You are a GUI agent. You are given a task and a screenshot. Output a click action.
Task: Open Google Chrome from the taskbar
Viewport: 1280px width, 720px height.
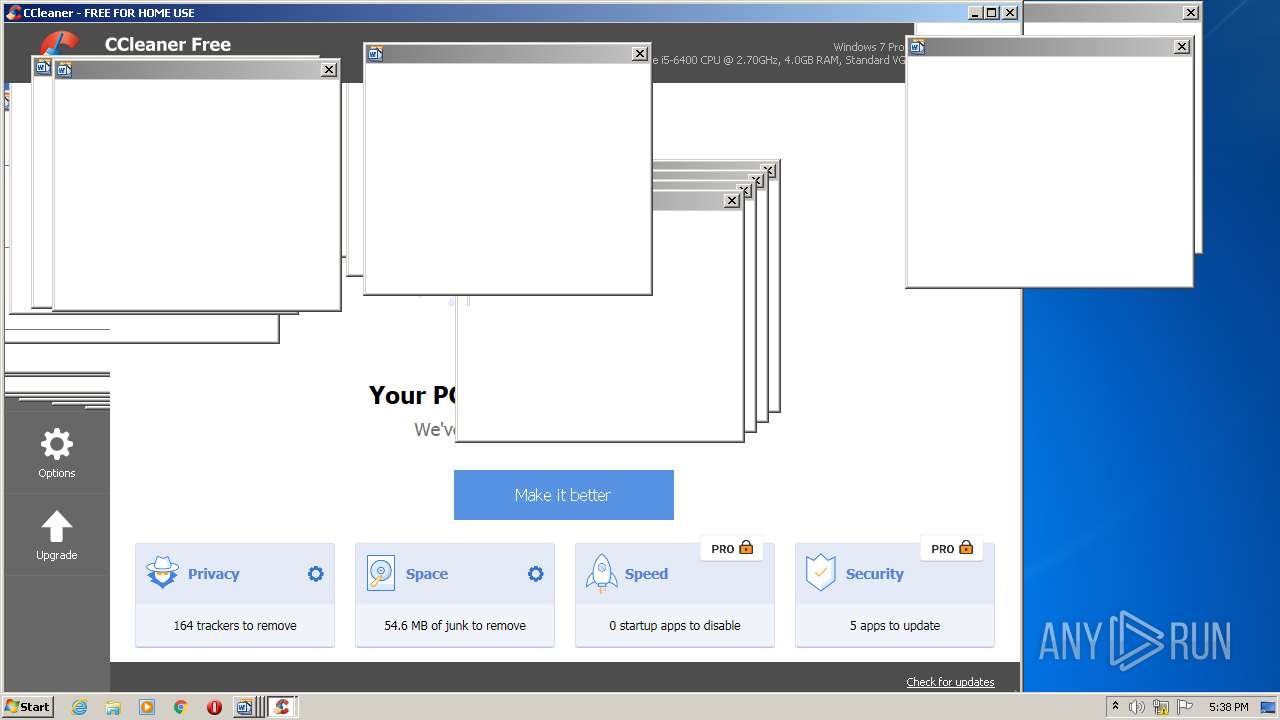tap(180, 707)
